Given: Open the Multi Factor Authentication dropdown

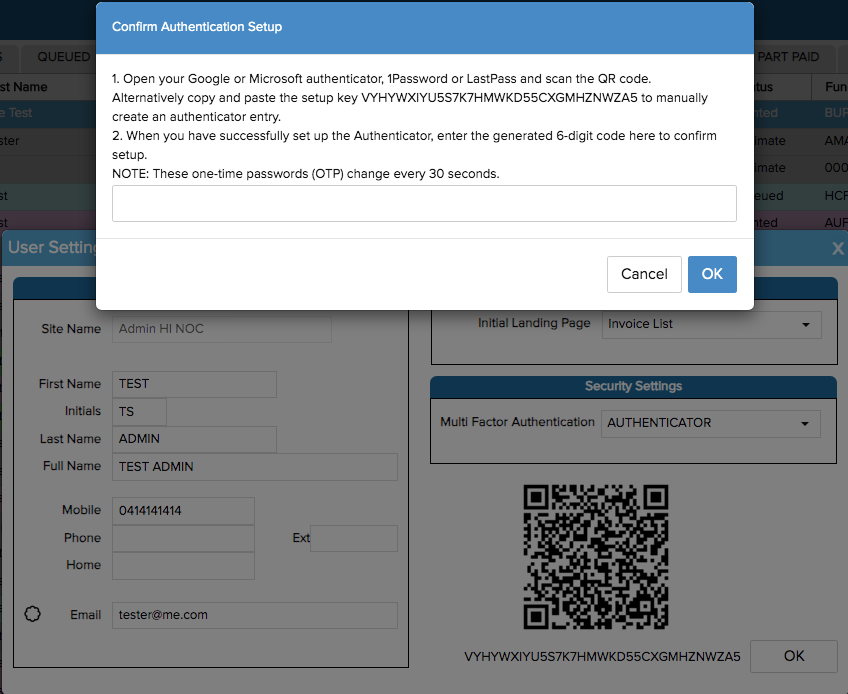Looking at the screenshot, I should pyautogui.click(x=710, y=423).
